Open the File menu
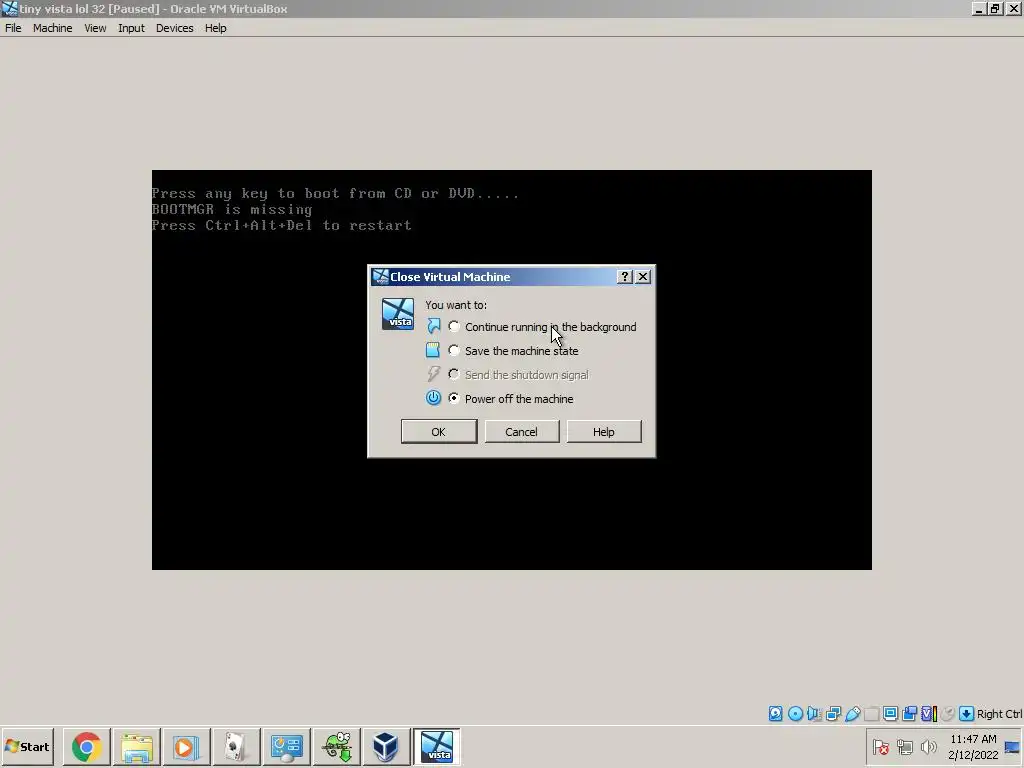1024x768 pixels. tap(13, 28)
